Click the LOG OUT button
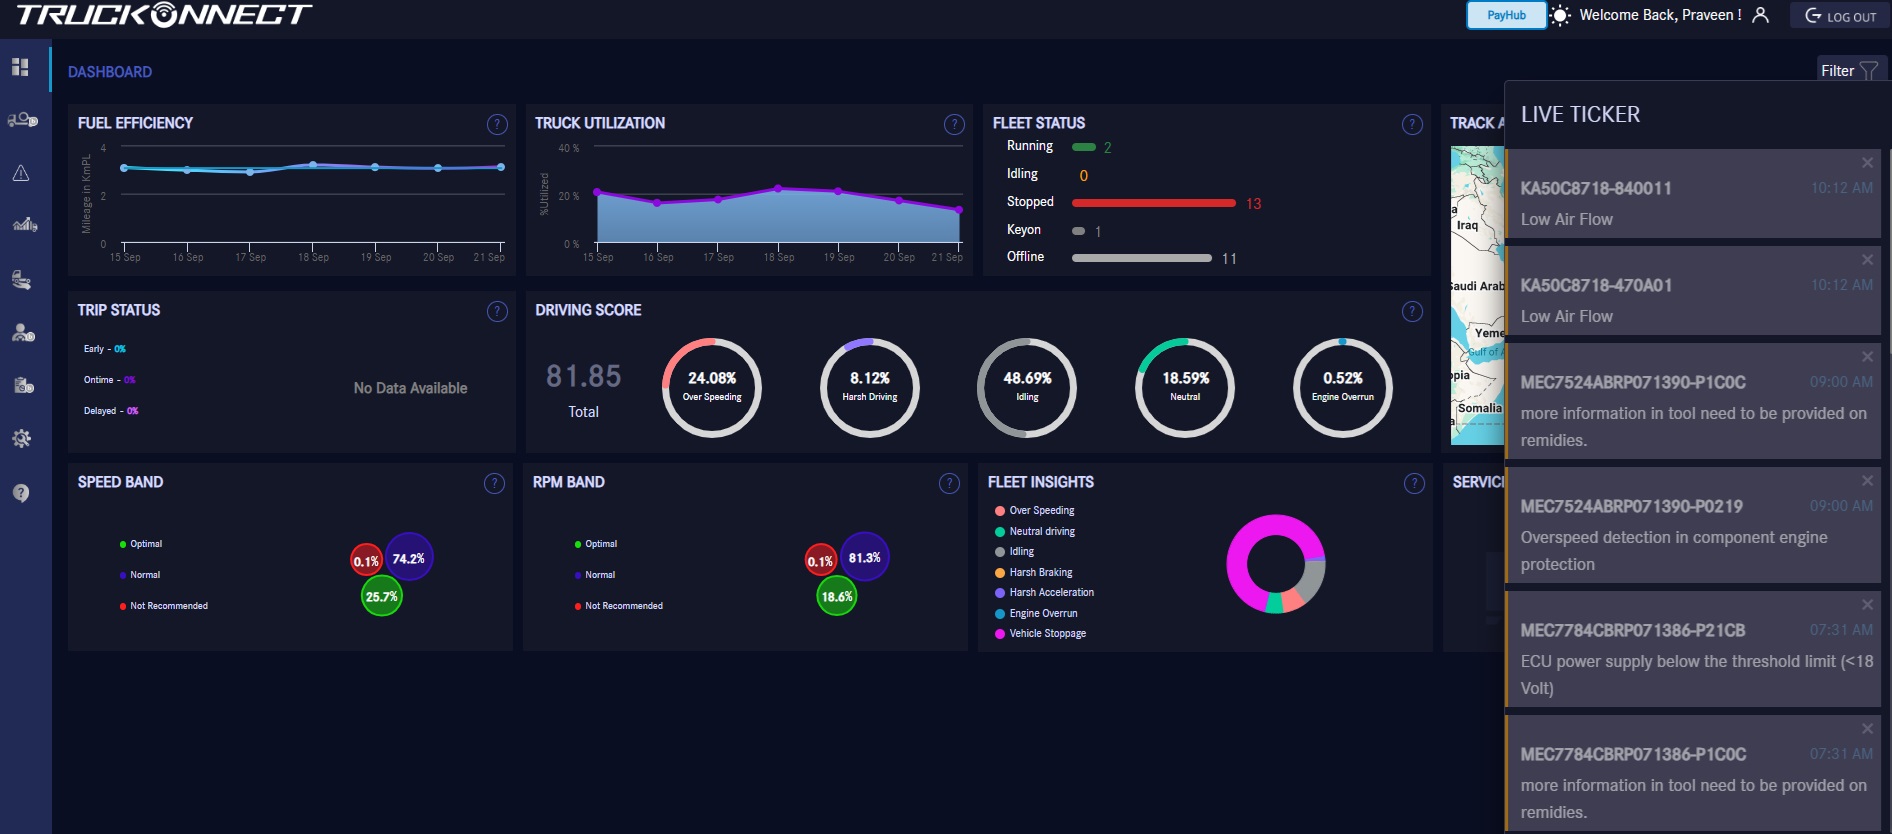The image size is (1892, 834). pyautogui.click(x=1841, y=16)
